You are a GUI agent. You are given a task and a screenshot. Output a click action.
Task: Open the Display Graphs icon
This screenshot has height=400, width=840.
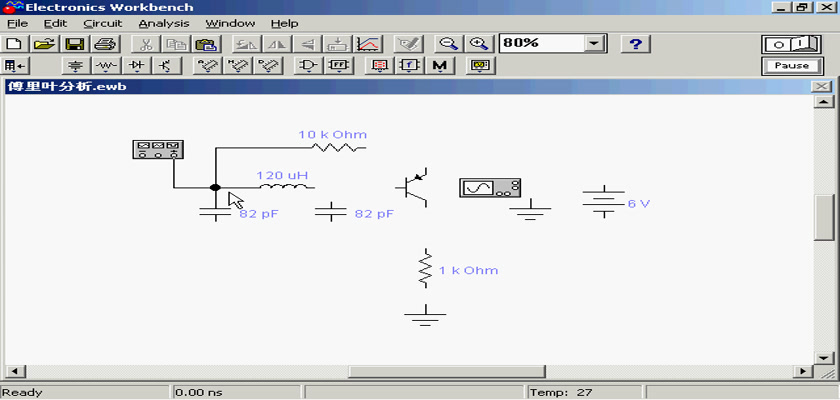(x=368, y=44)
